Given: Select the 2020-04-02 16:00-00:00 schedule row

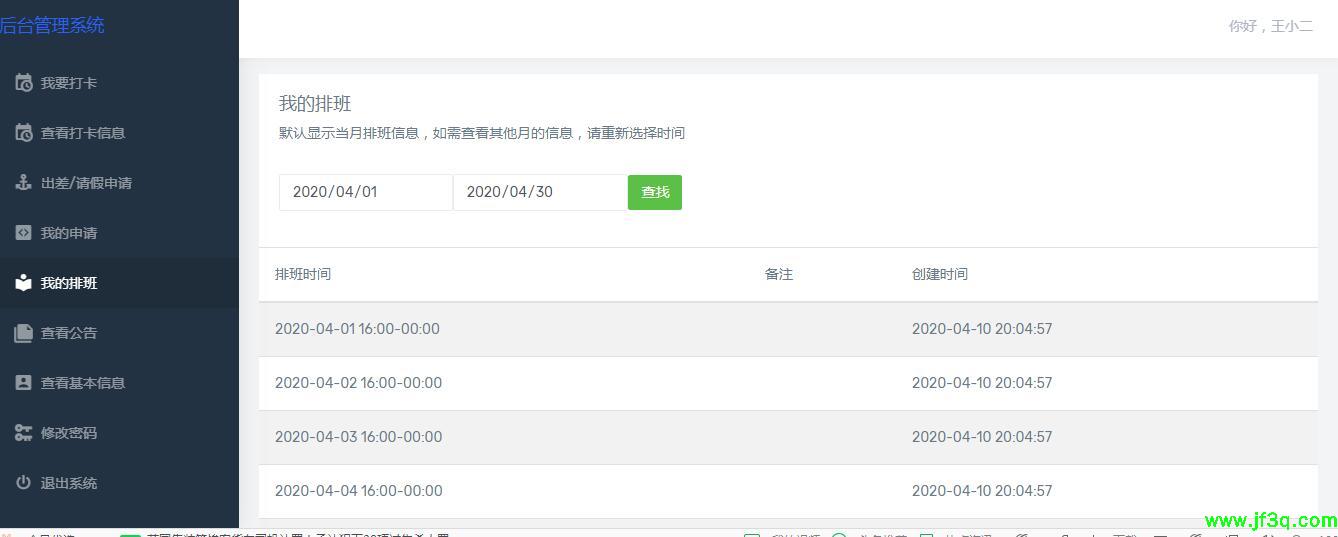Looking at the screenshot, I should pyautogui.click(x=358, y=383).
